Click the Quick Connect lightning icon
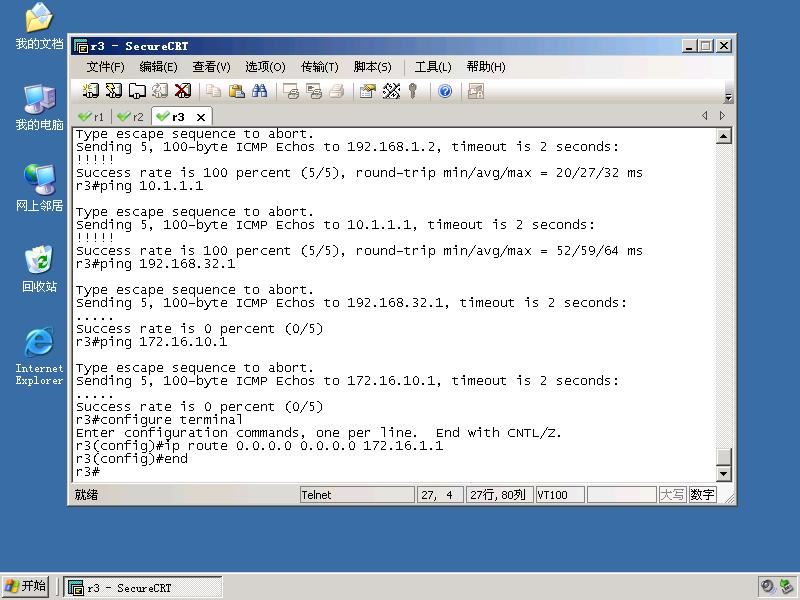800x600 pixels. (x=114, y=91)
